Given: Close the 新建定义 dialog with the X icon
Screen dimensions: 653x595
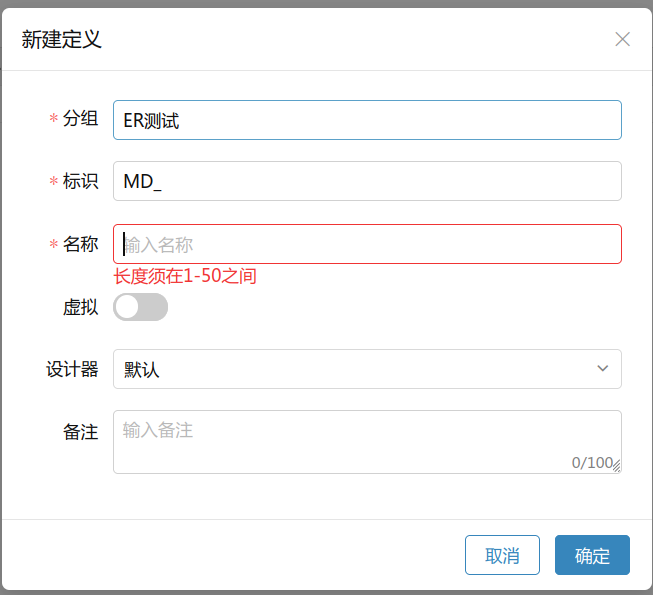Looking at the screenshot, I should tap(622, 39).
